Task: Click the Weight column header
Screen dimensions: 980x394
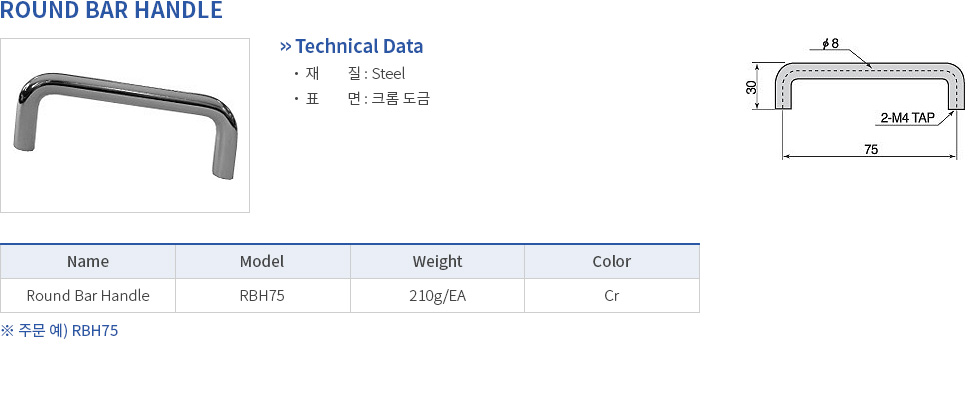Action: [x=437, y=261]
